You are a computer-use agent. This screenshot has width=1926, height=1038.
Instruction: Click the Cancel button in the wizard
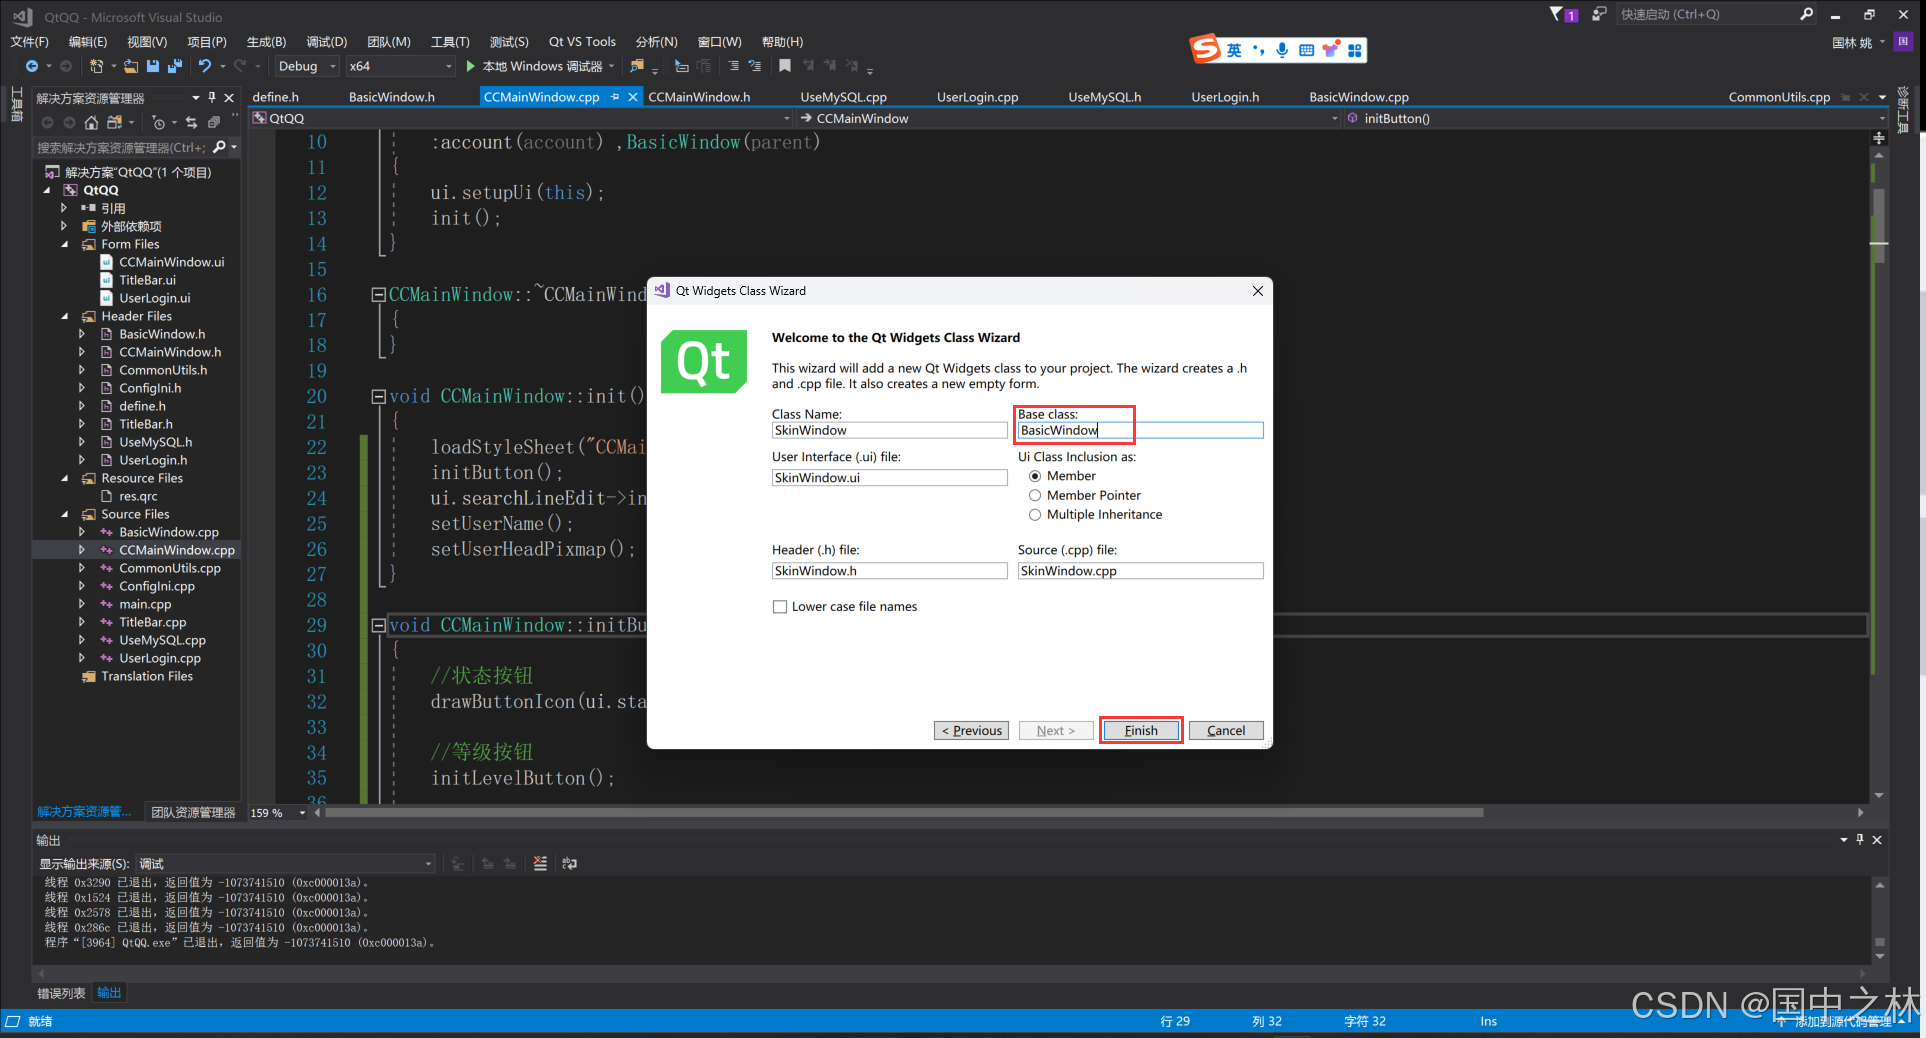click(1226, 731)
